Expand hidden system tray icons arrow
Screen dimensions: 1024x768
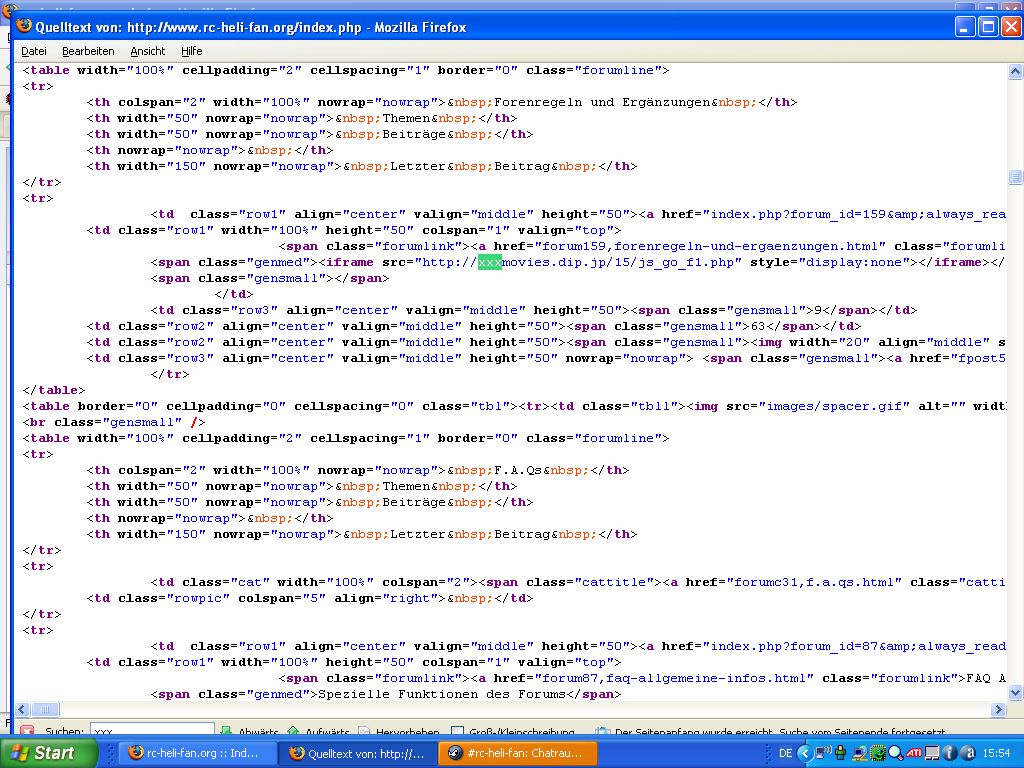coord(804,753)
